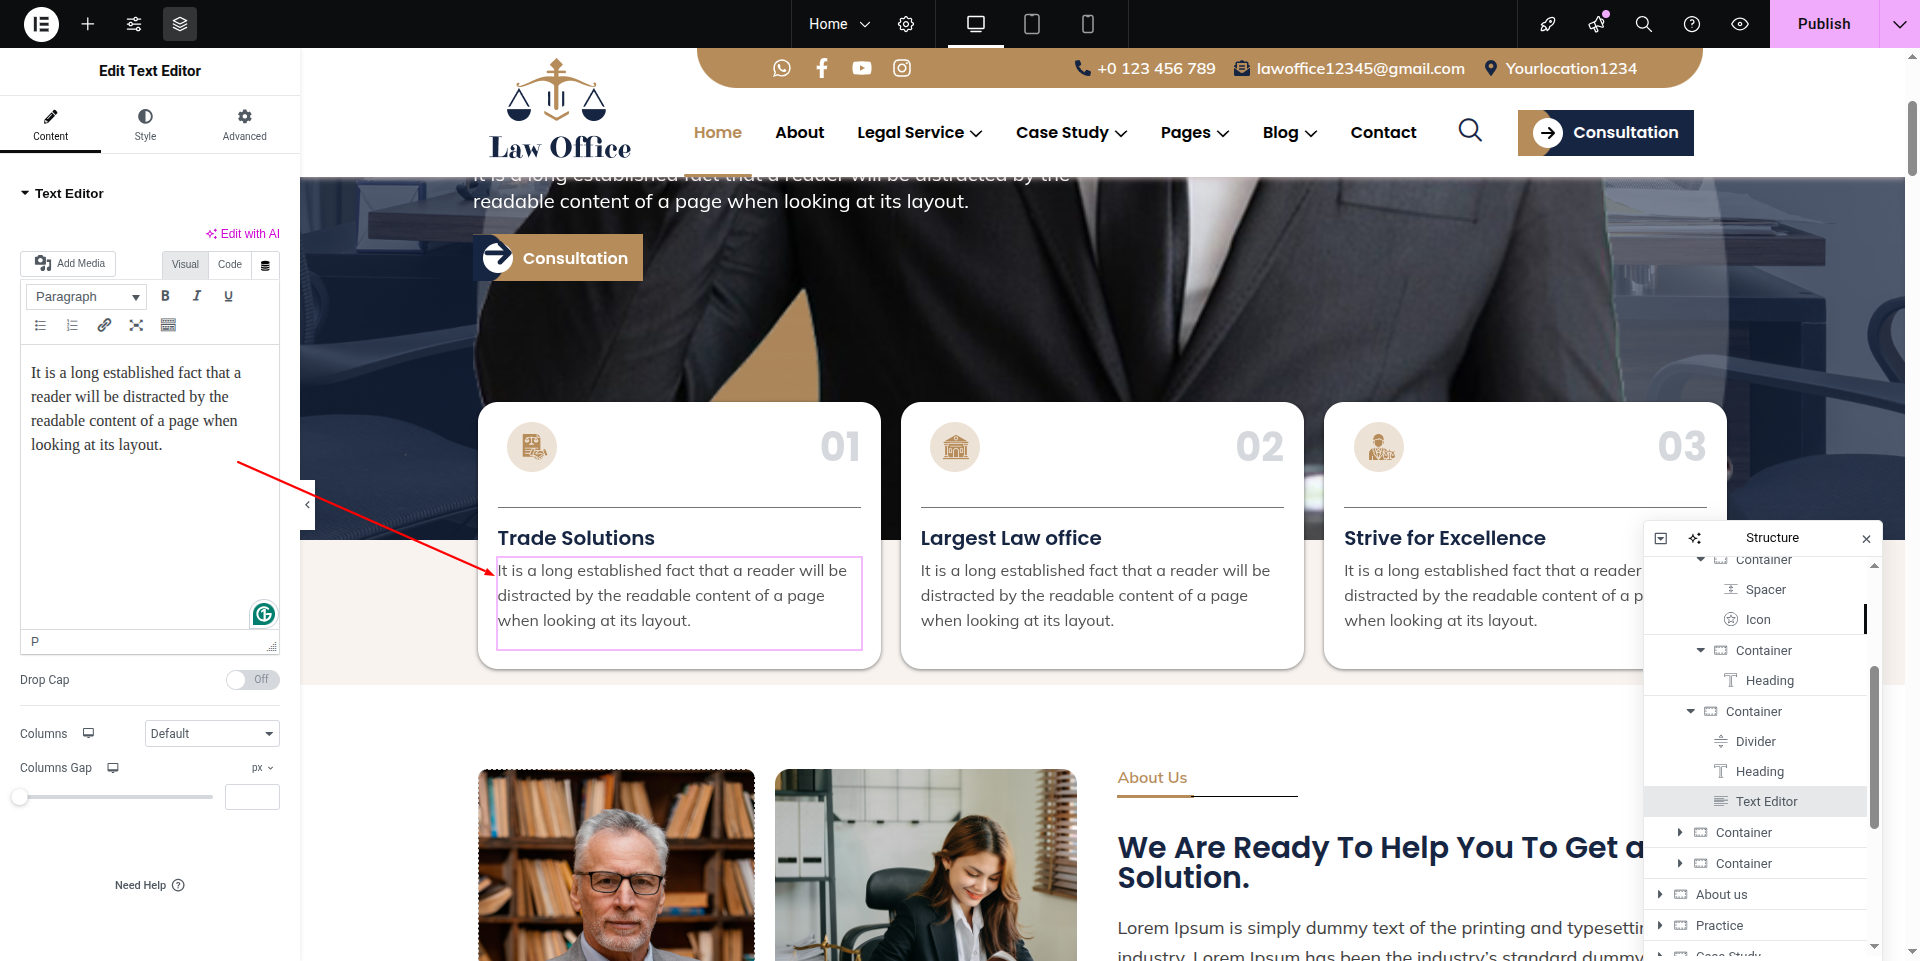Open the Columns Default dropdown
The image size is (1920, 961).
point(212,734)
